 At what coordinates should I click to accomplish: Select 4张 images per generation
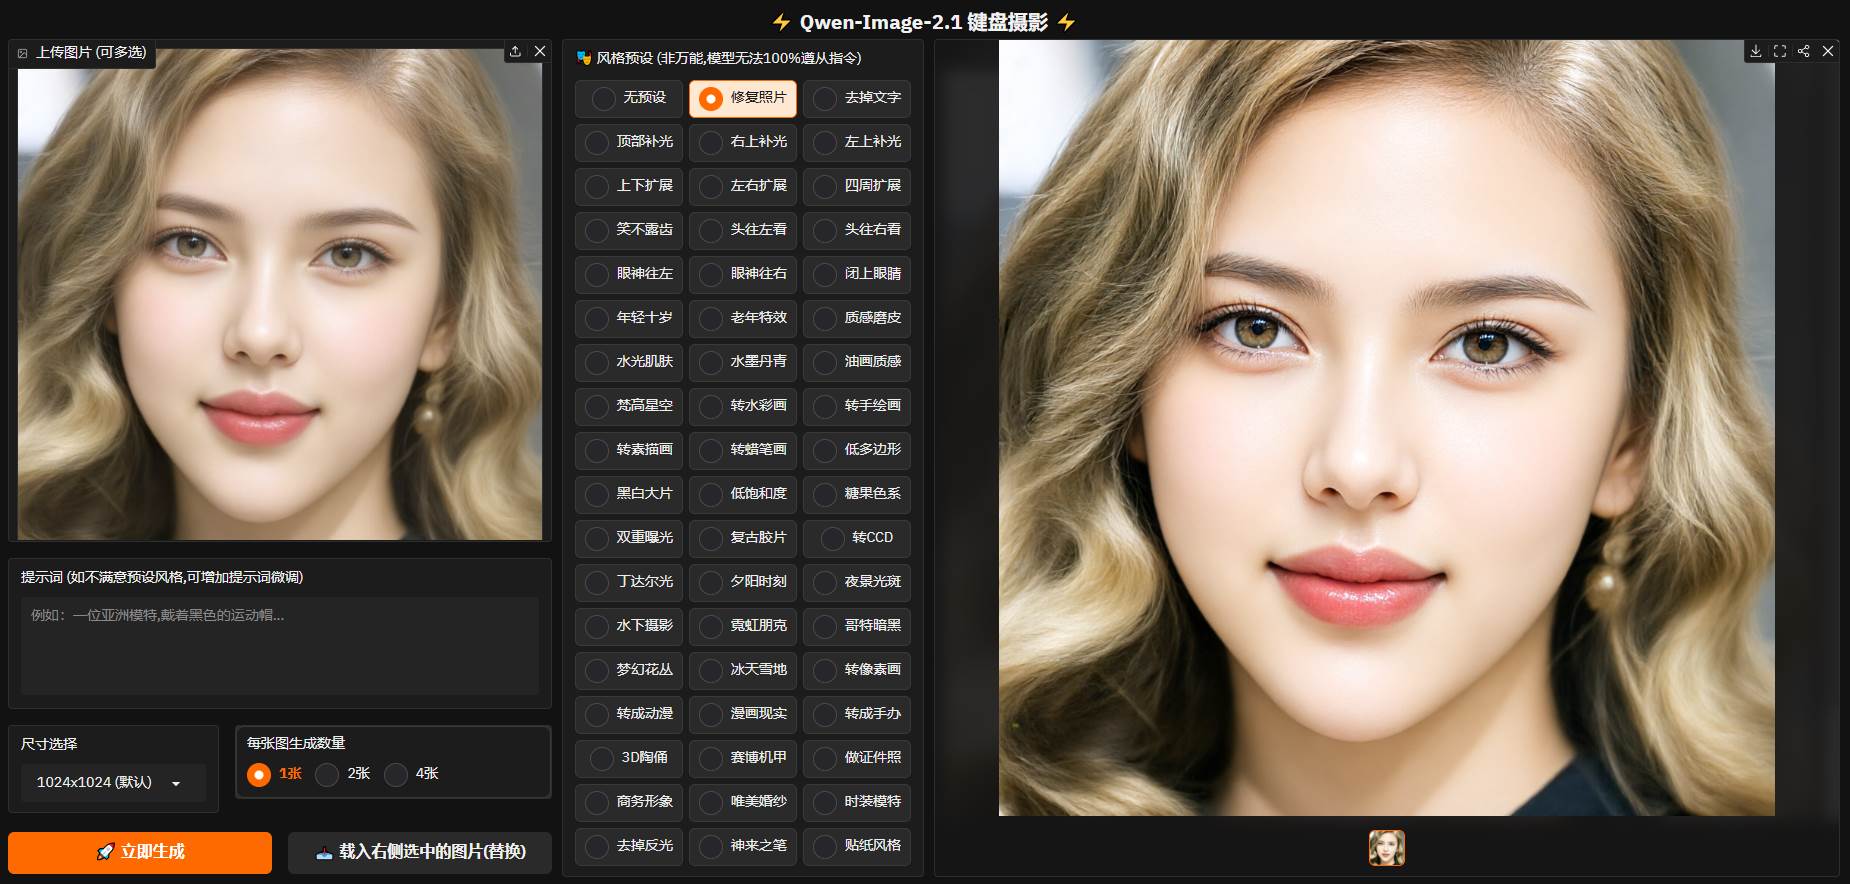[x=412, y=774]
